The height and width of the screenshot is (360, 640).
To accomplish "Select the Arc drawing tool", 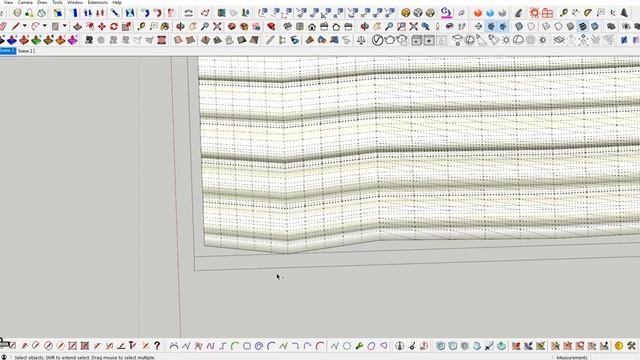I will pos(36,27).
